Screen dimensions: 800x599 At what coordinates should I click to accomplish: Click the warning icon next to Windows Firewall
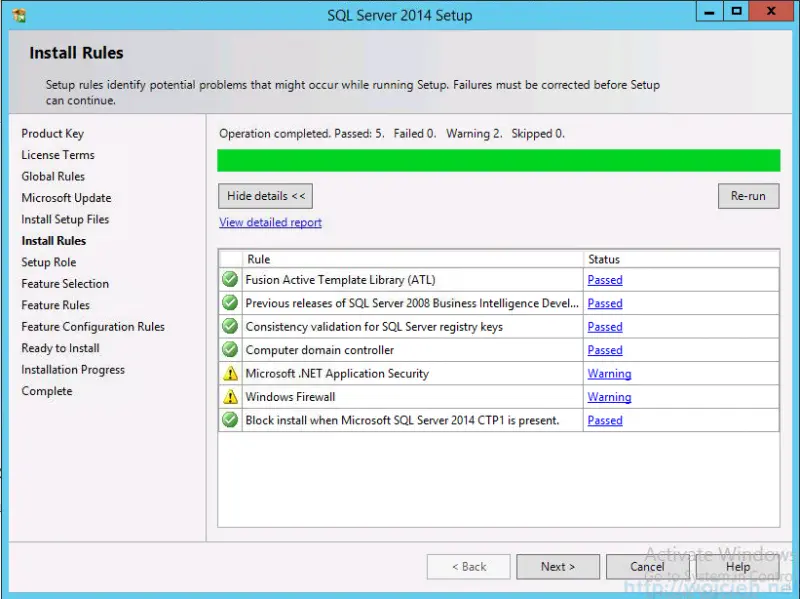229,396
